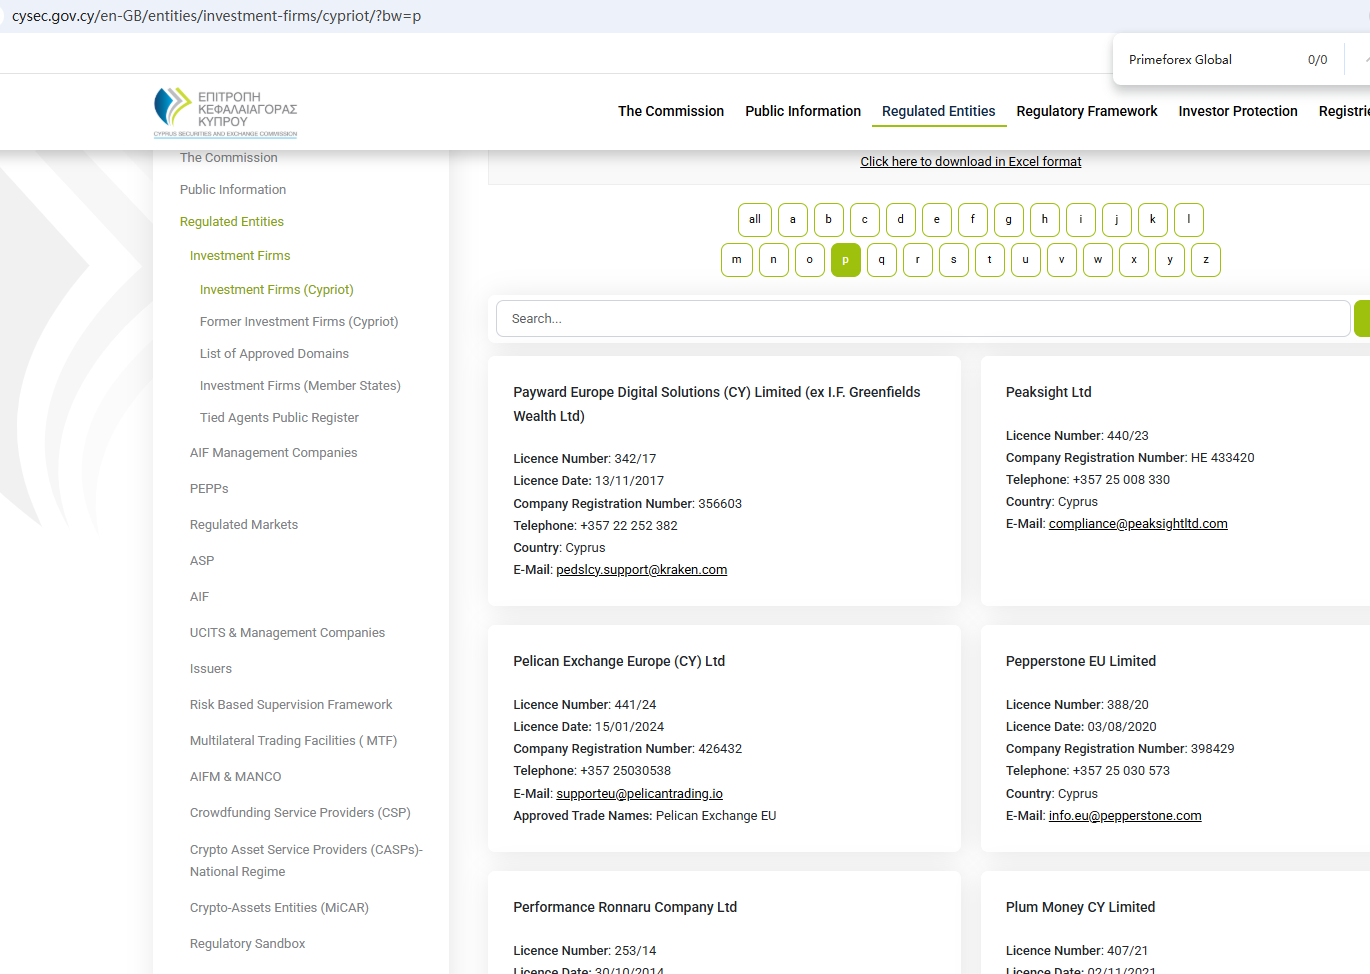Filter entities by letter 'a'

[792, 220]
